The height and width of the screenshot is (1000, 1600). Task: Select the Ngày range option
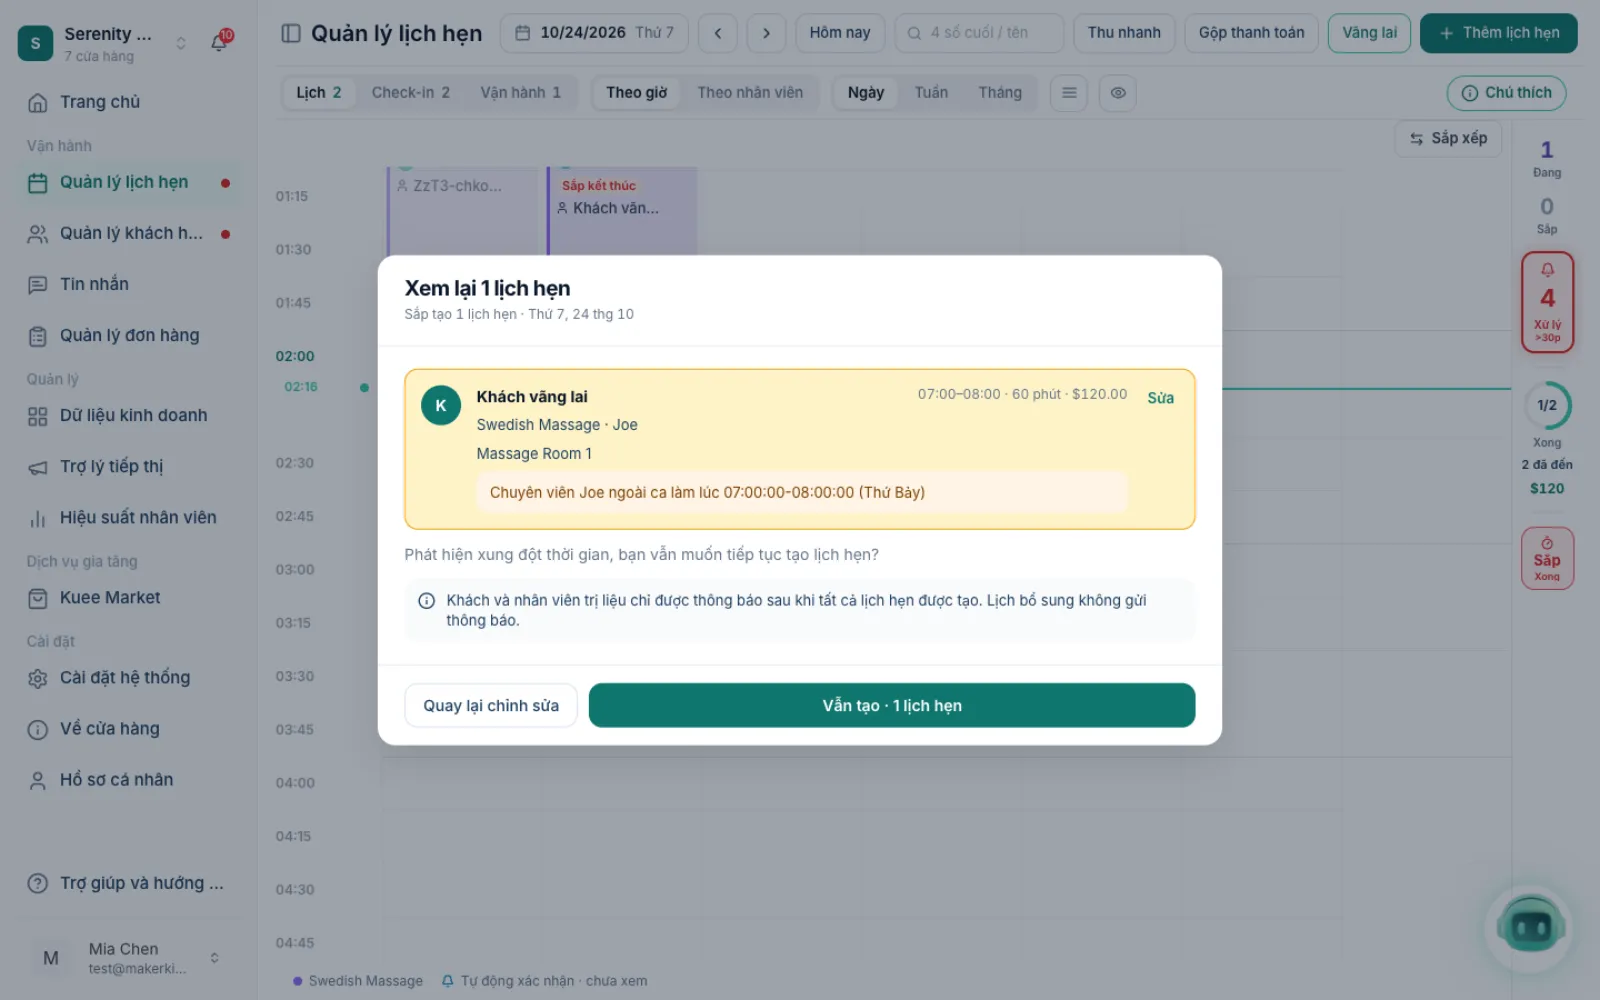(866, 93)
